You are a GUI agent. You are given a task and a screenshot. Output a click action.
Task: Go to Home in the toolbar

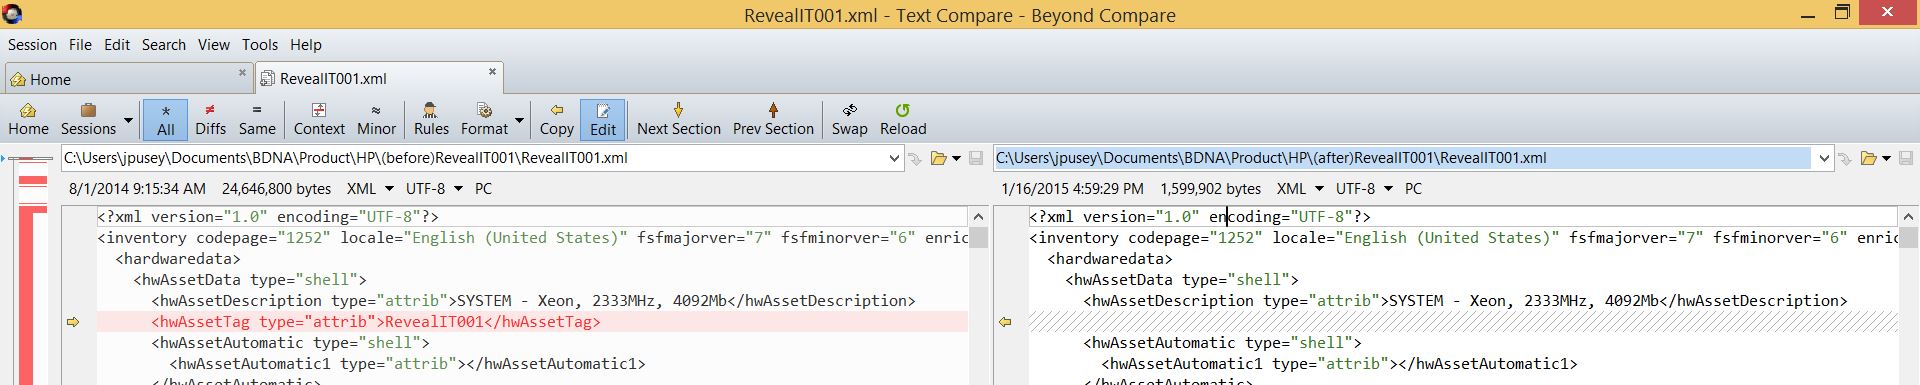click(x=28, y=119)
